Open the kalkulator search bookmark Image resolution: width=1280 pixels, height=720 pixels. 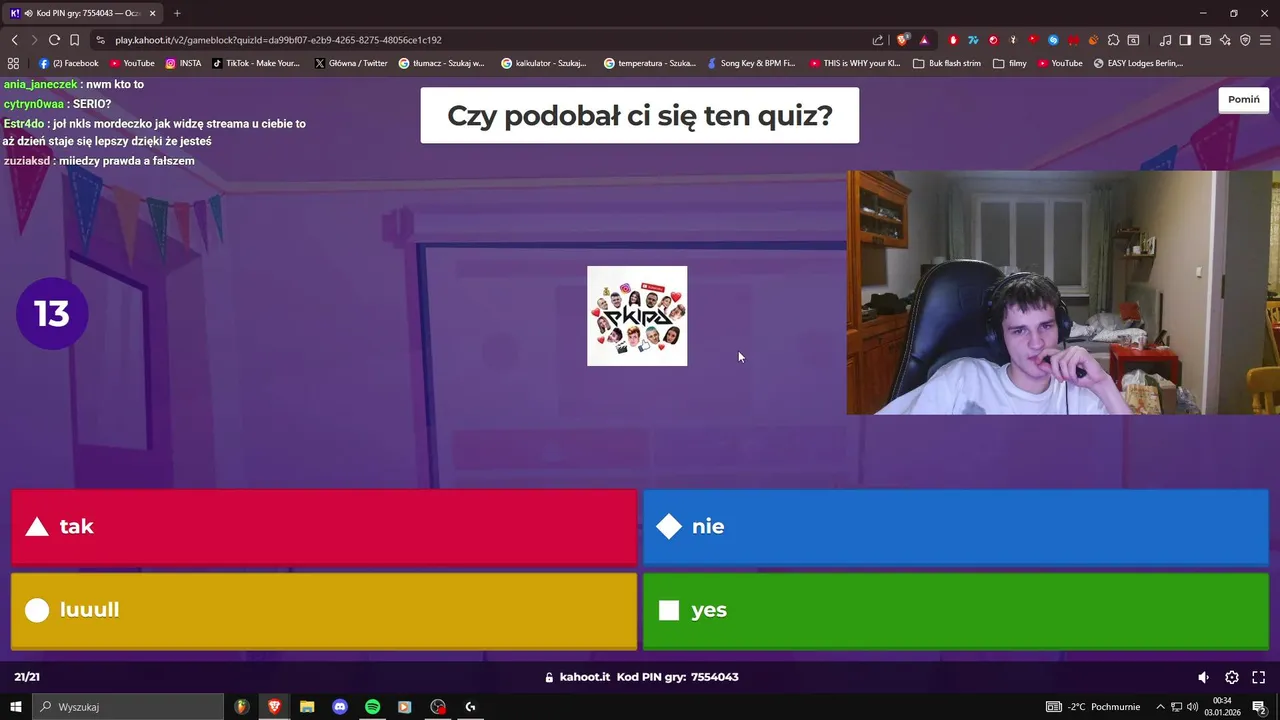point(545,63)
